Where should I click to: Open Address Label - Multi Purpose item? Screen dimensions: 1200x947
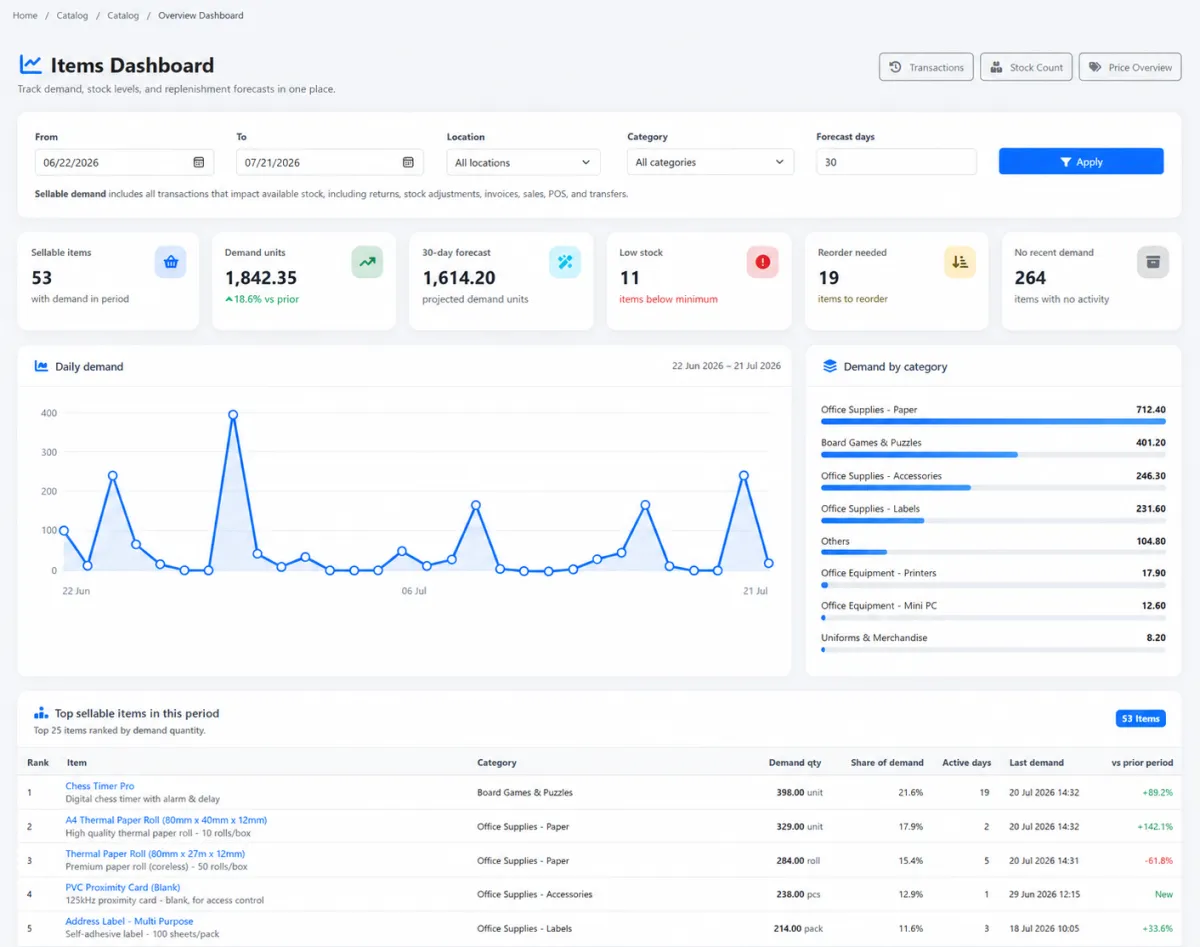pyautogui.click(x=130, y=922)
